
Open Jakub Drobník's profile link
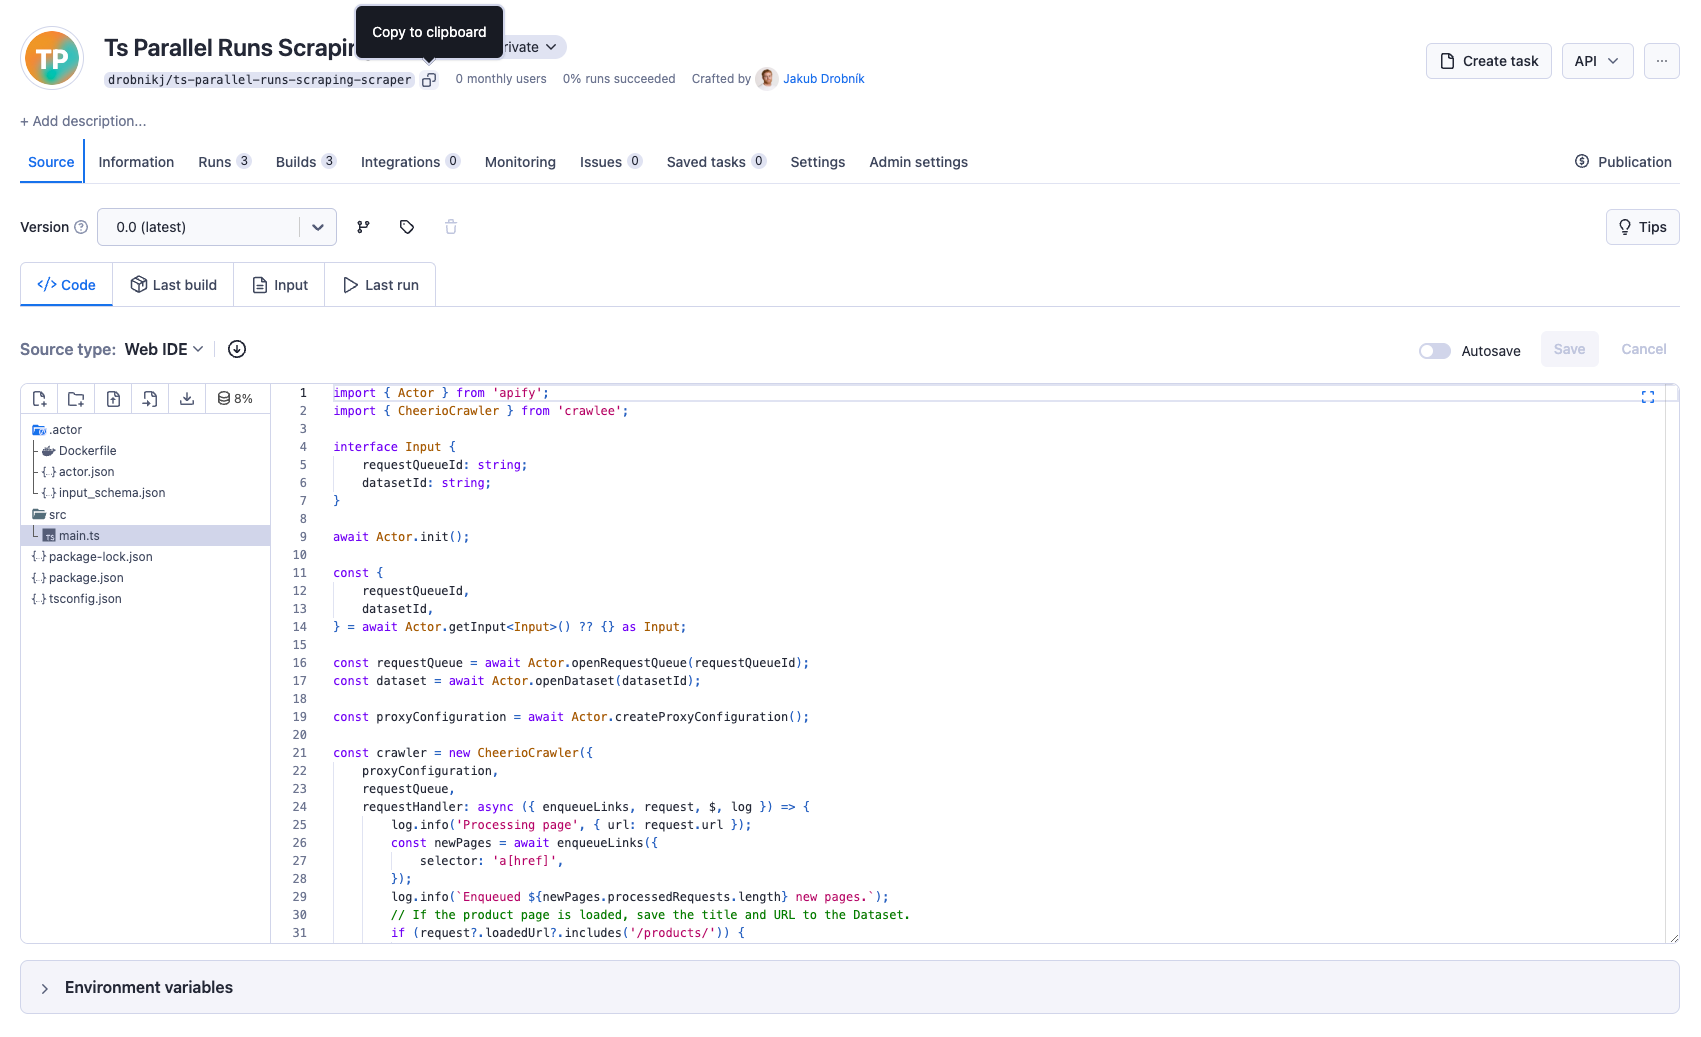tap(823, 79)
